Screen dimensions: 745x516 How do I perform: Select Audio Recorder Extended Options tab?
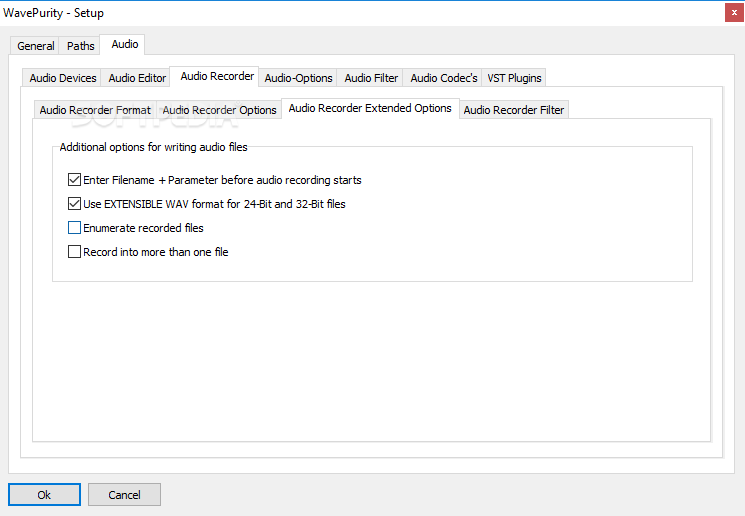coord(370,108)
